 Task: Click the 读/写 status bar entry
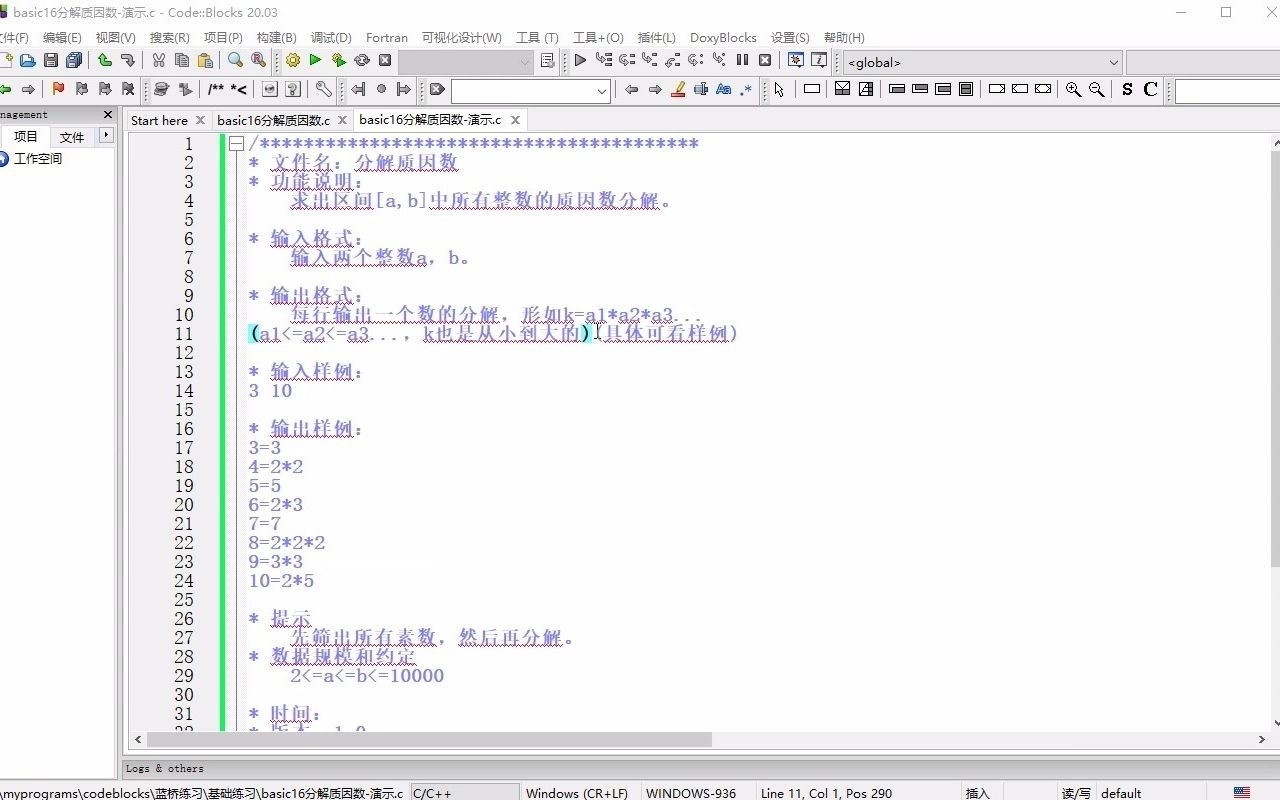coord(1076,793)
